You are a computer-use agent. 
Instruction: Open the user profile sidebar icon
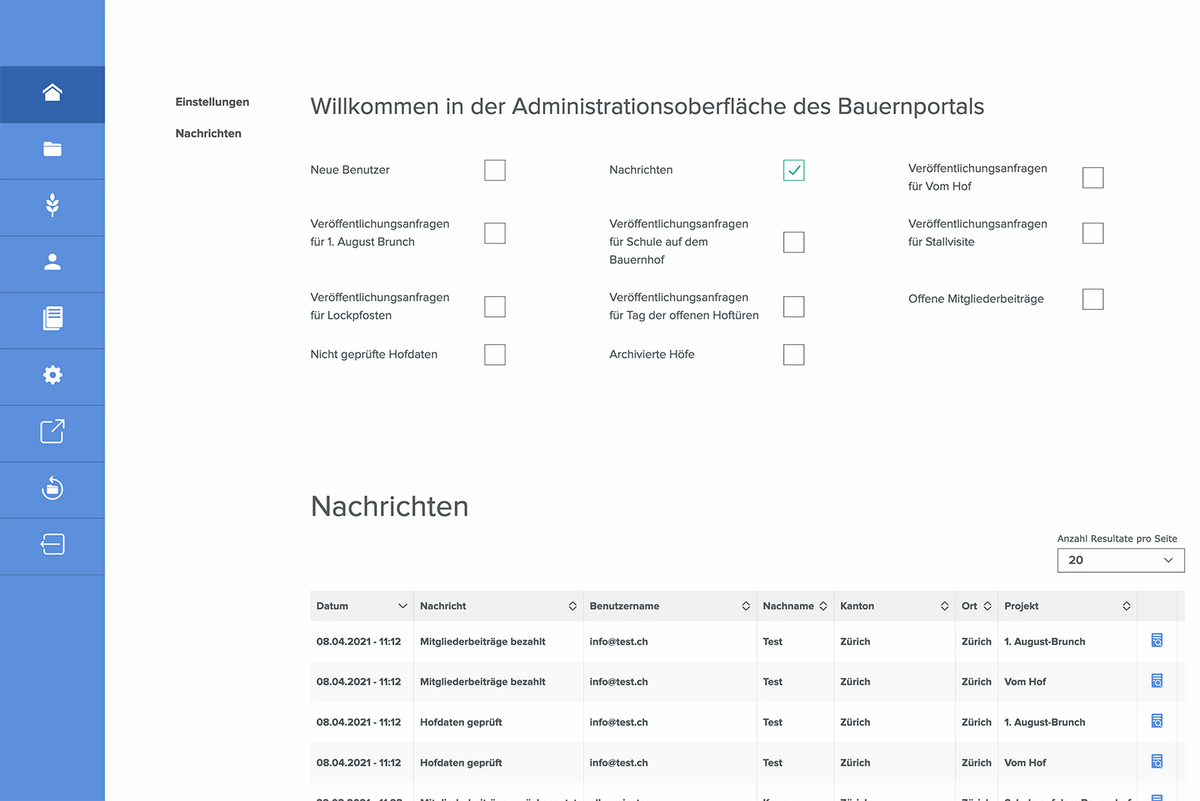[52, 263]
